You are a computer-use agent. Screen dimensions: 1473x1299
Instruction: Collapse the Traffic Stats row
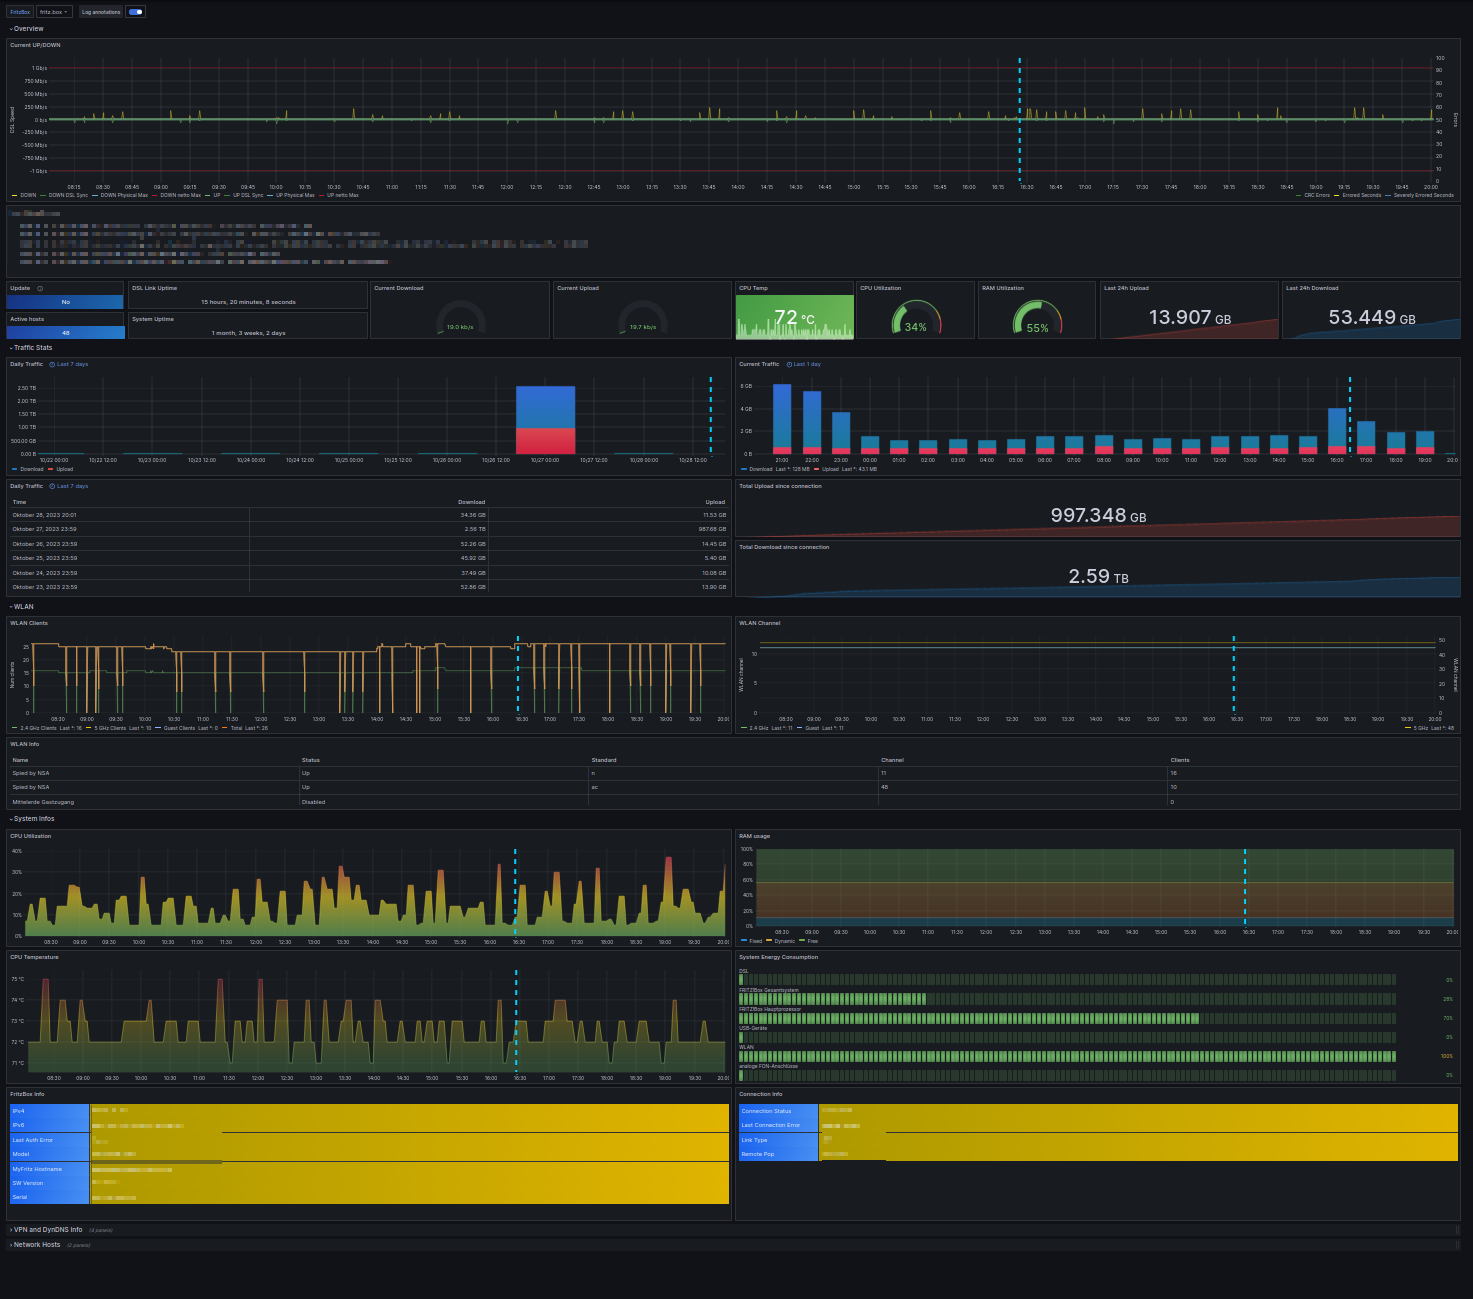(x=31, y=348)
